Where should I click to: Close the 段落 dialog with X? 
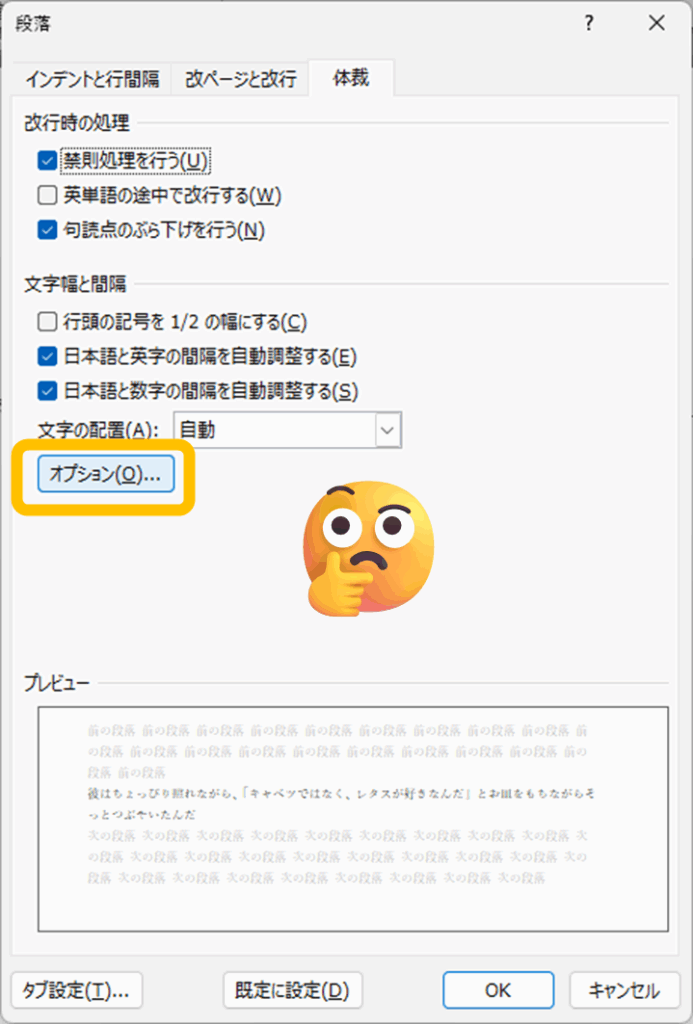point(656,24)
